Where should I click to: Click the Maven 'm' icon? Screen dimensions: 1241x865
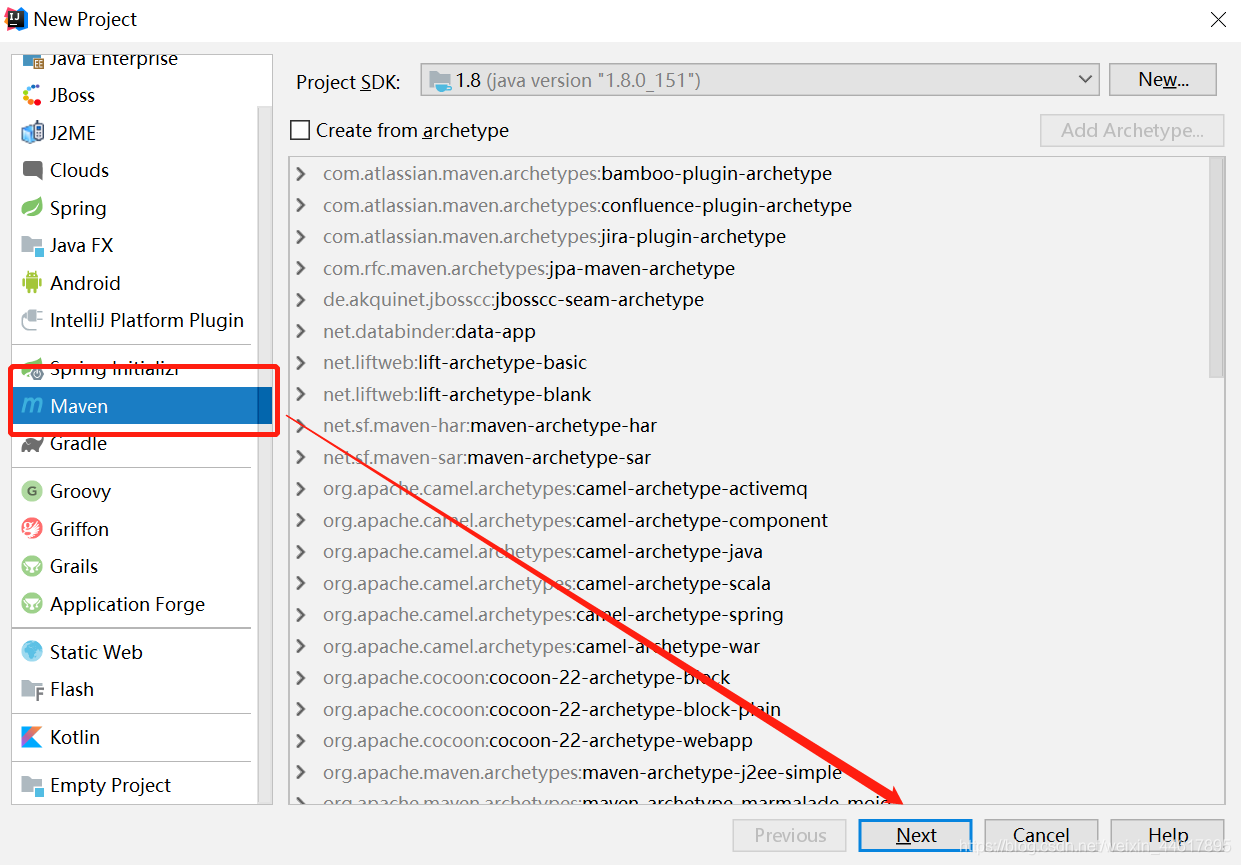pyautogui.click(x=33, y=406)
